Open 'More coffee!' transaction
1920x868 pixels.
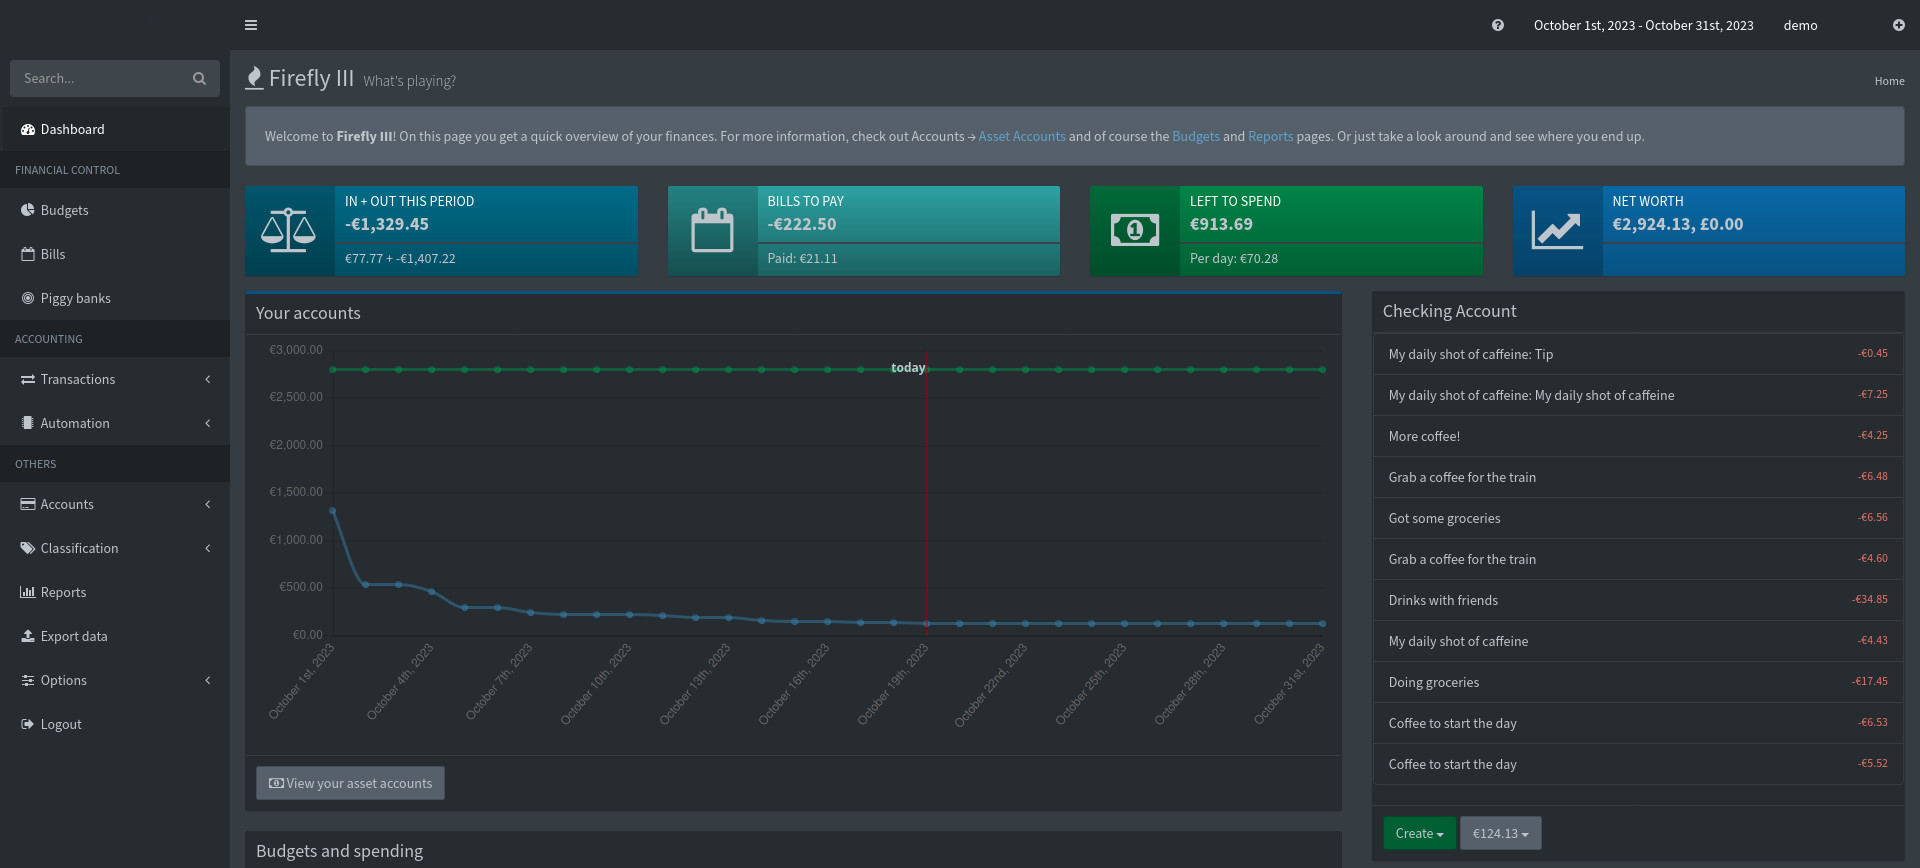[x=1424, y=436]
